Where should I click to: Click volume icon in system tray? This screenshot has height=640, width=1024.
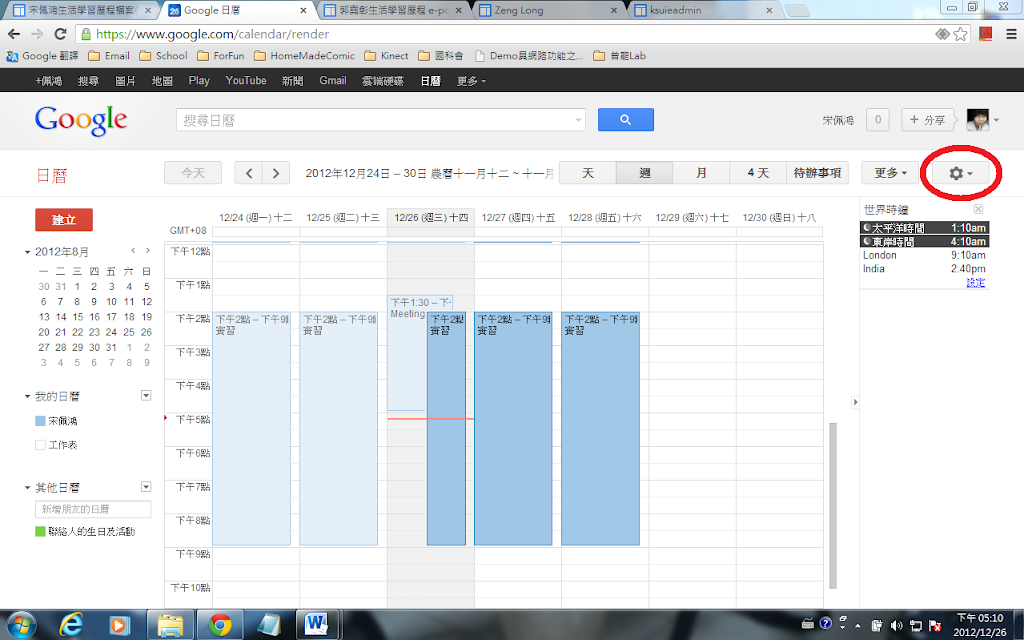tap(896, 625)
